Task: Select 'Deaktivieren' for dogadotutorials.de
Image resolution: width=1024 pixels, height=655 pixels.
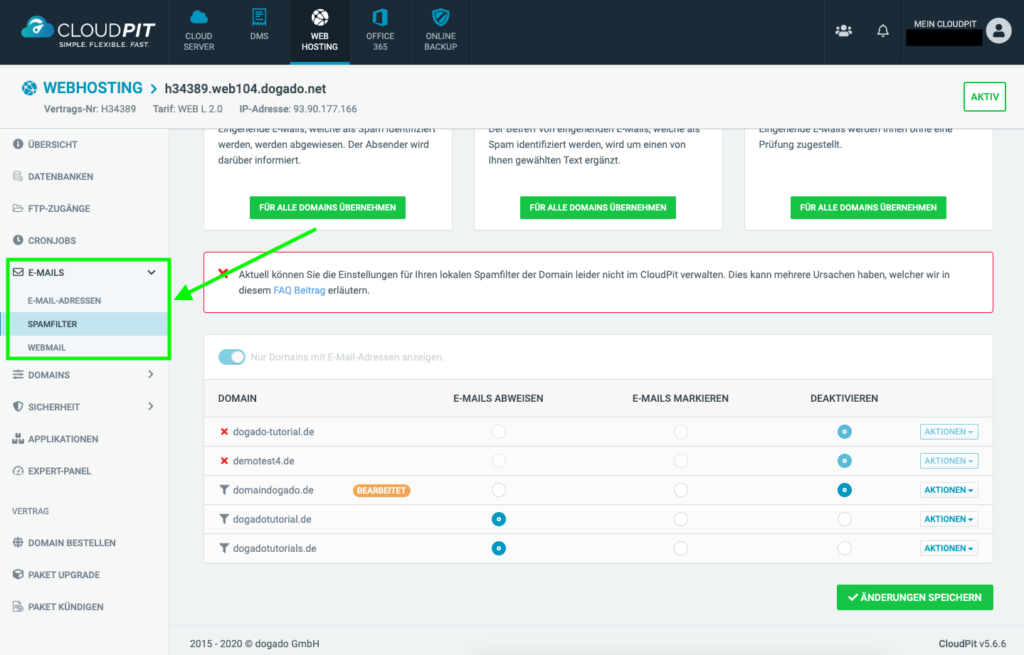Action: click(x=844, y=548)
